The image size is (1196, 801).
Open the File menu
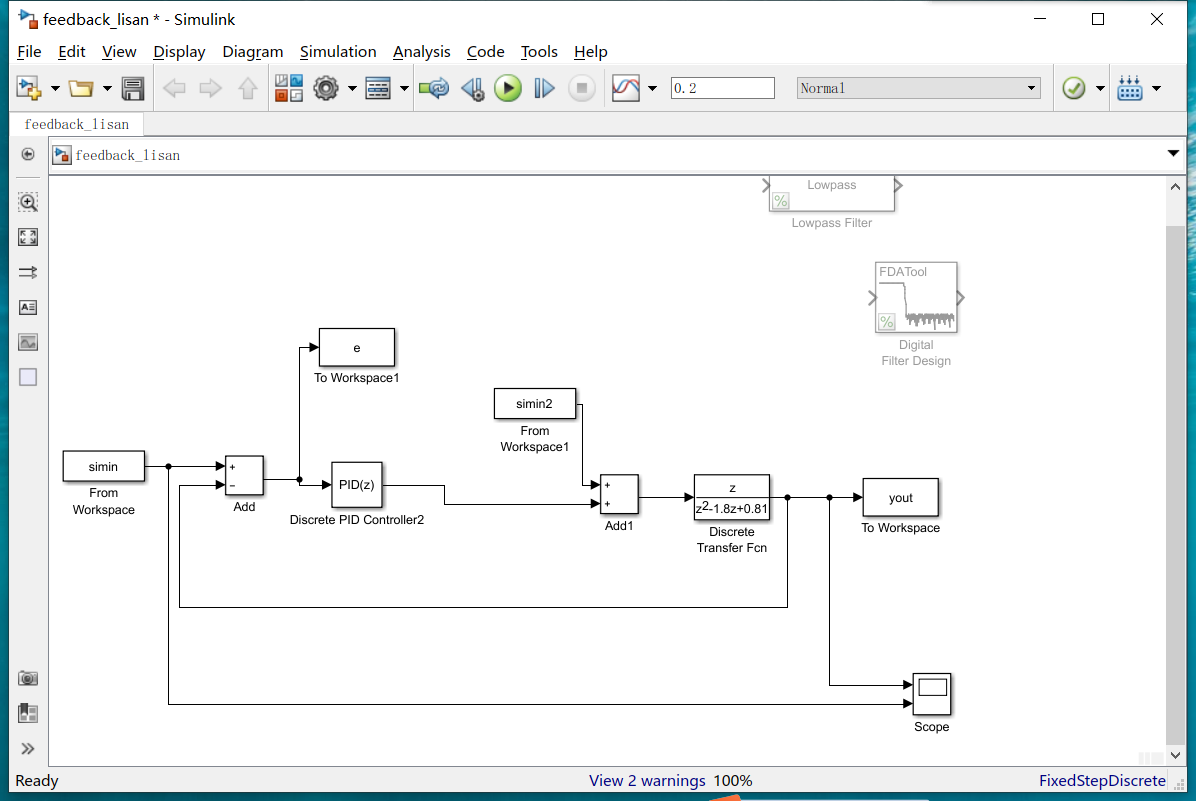[x=29, y=52]
